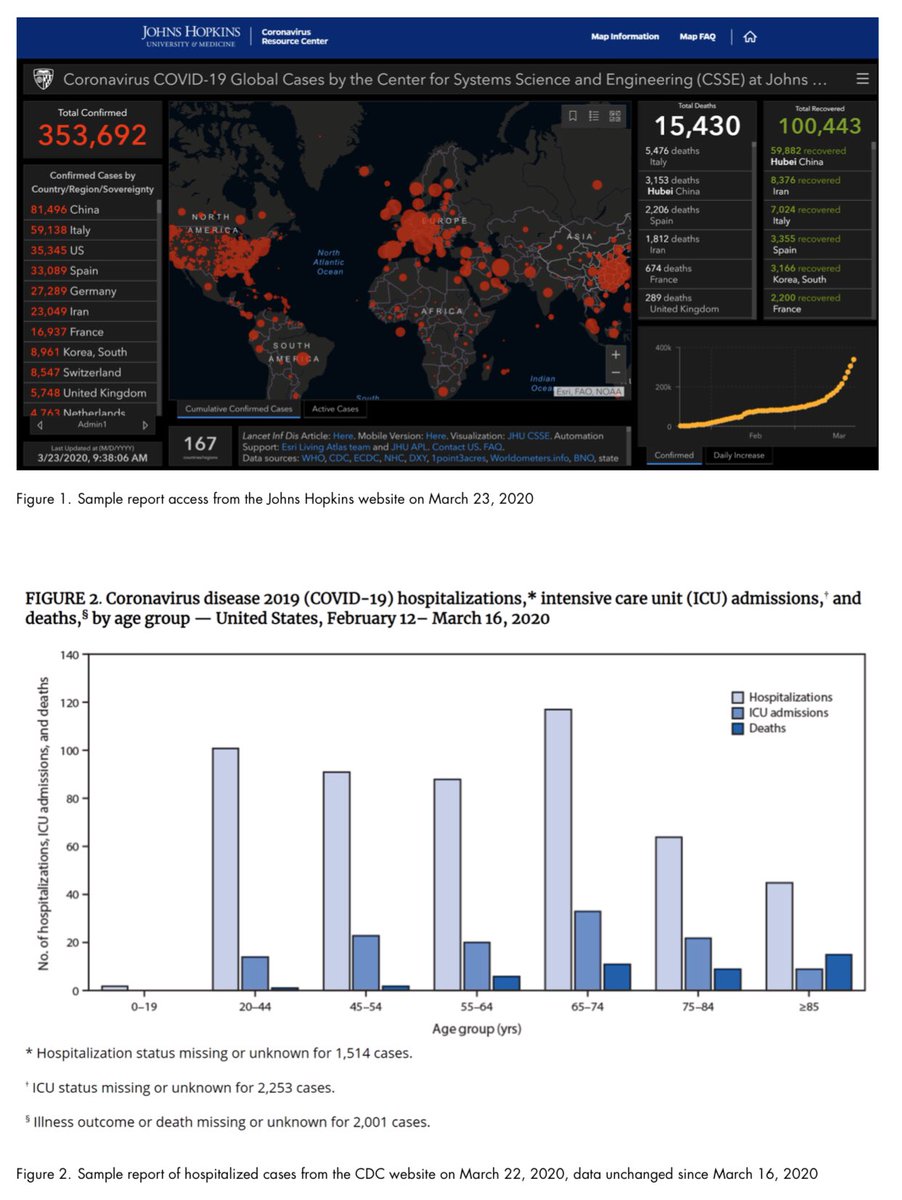Zoom out using the map minus button
The height and width of the screenshot is (1200, 902).
[x=615, y=373]
